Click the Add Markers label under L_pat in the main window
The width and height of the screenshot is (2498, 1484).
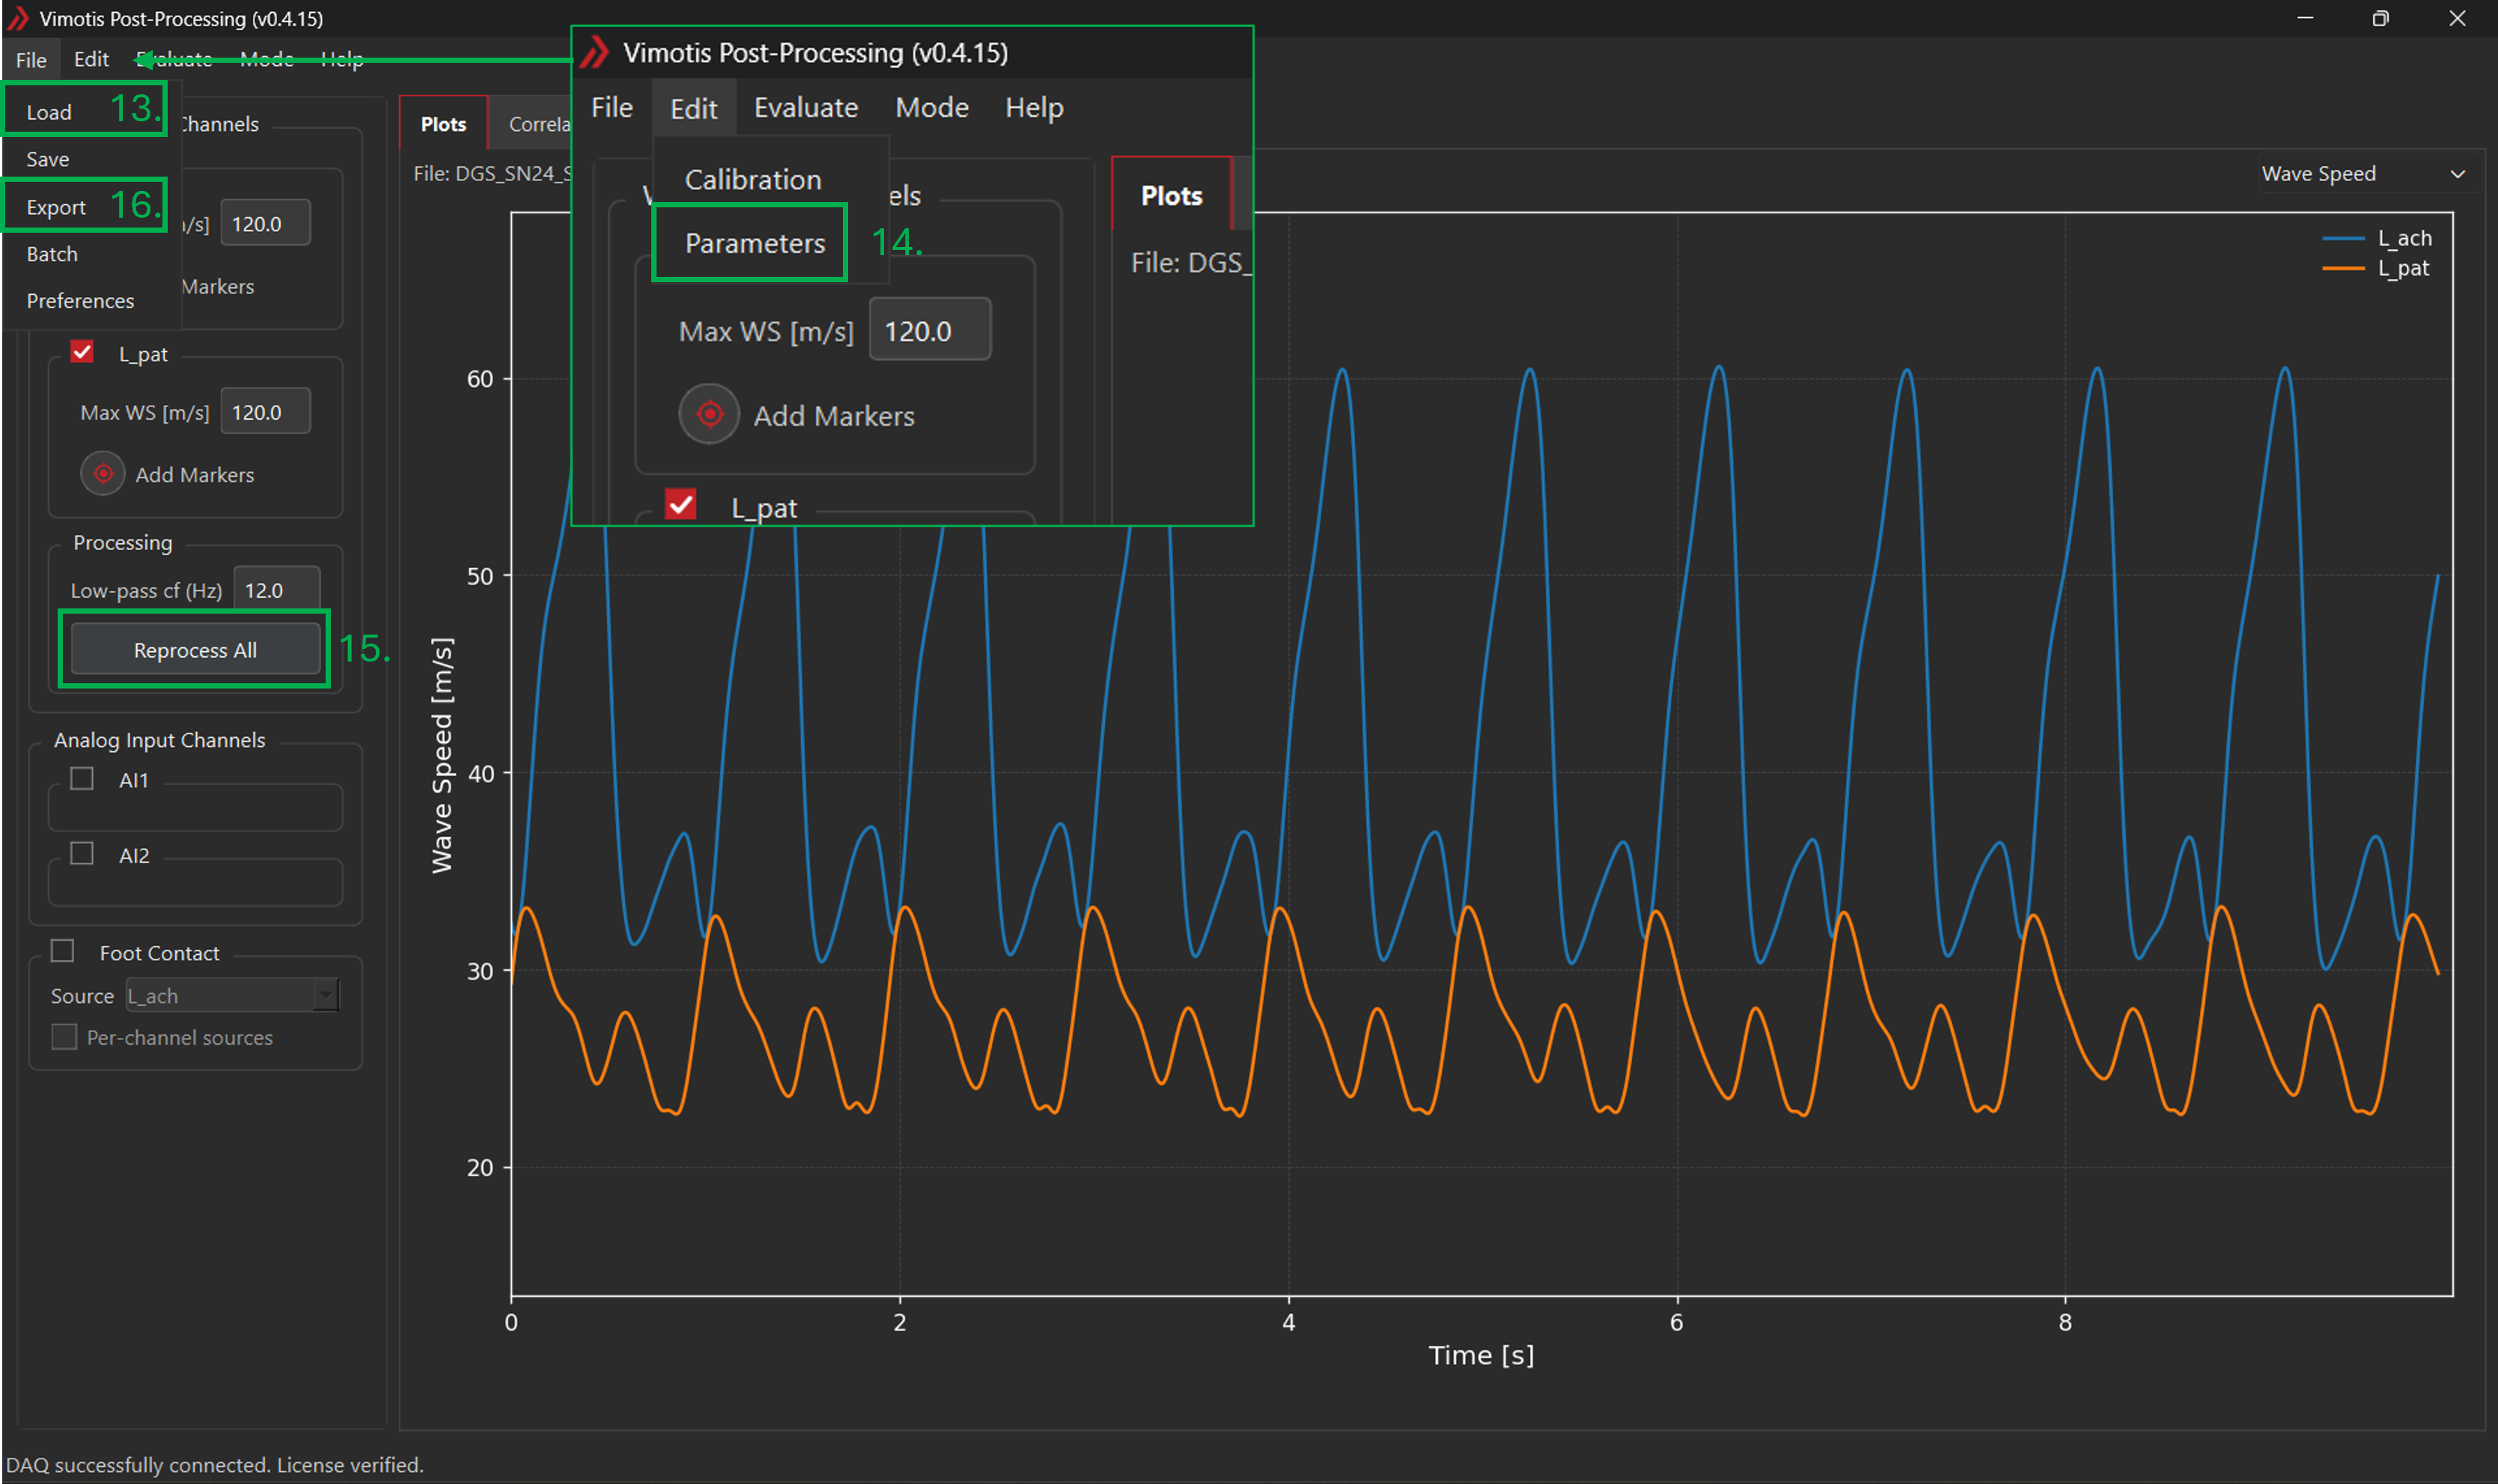pyautogui.click(x=195, y=475)
